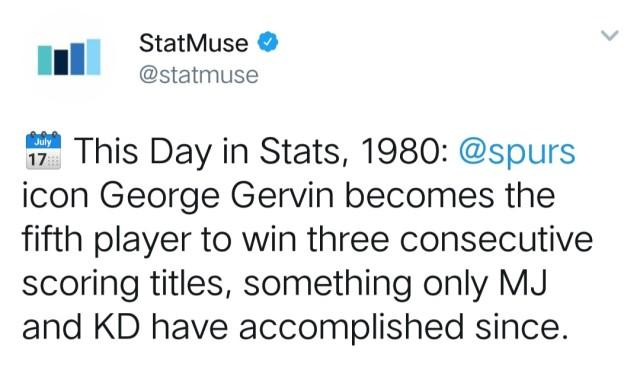This screenshot has height=367, width=640.
Task: Click the name George Gervin
Action: [217, 196]
